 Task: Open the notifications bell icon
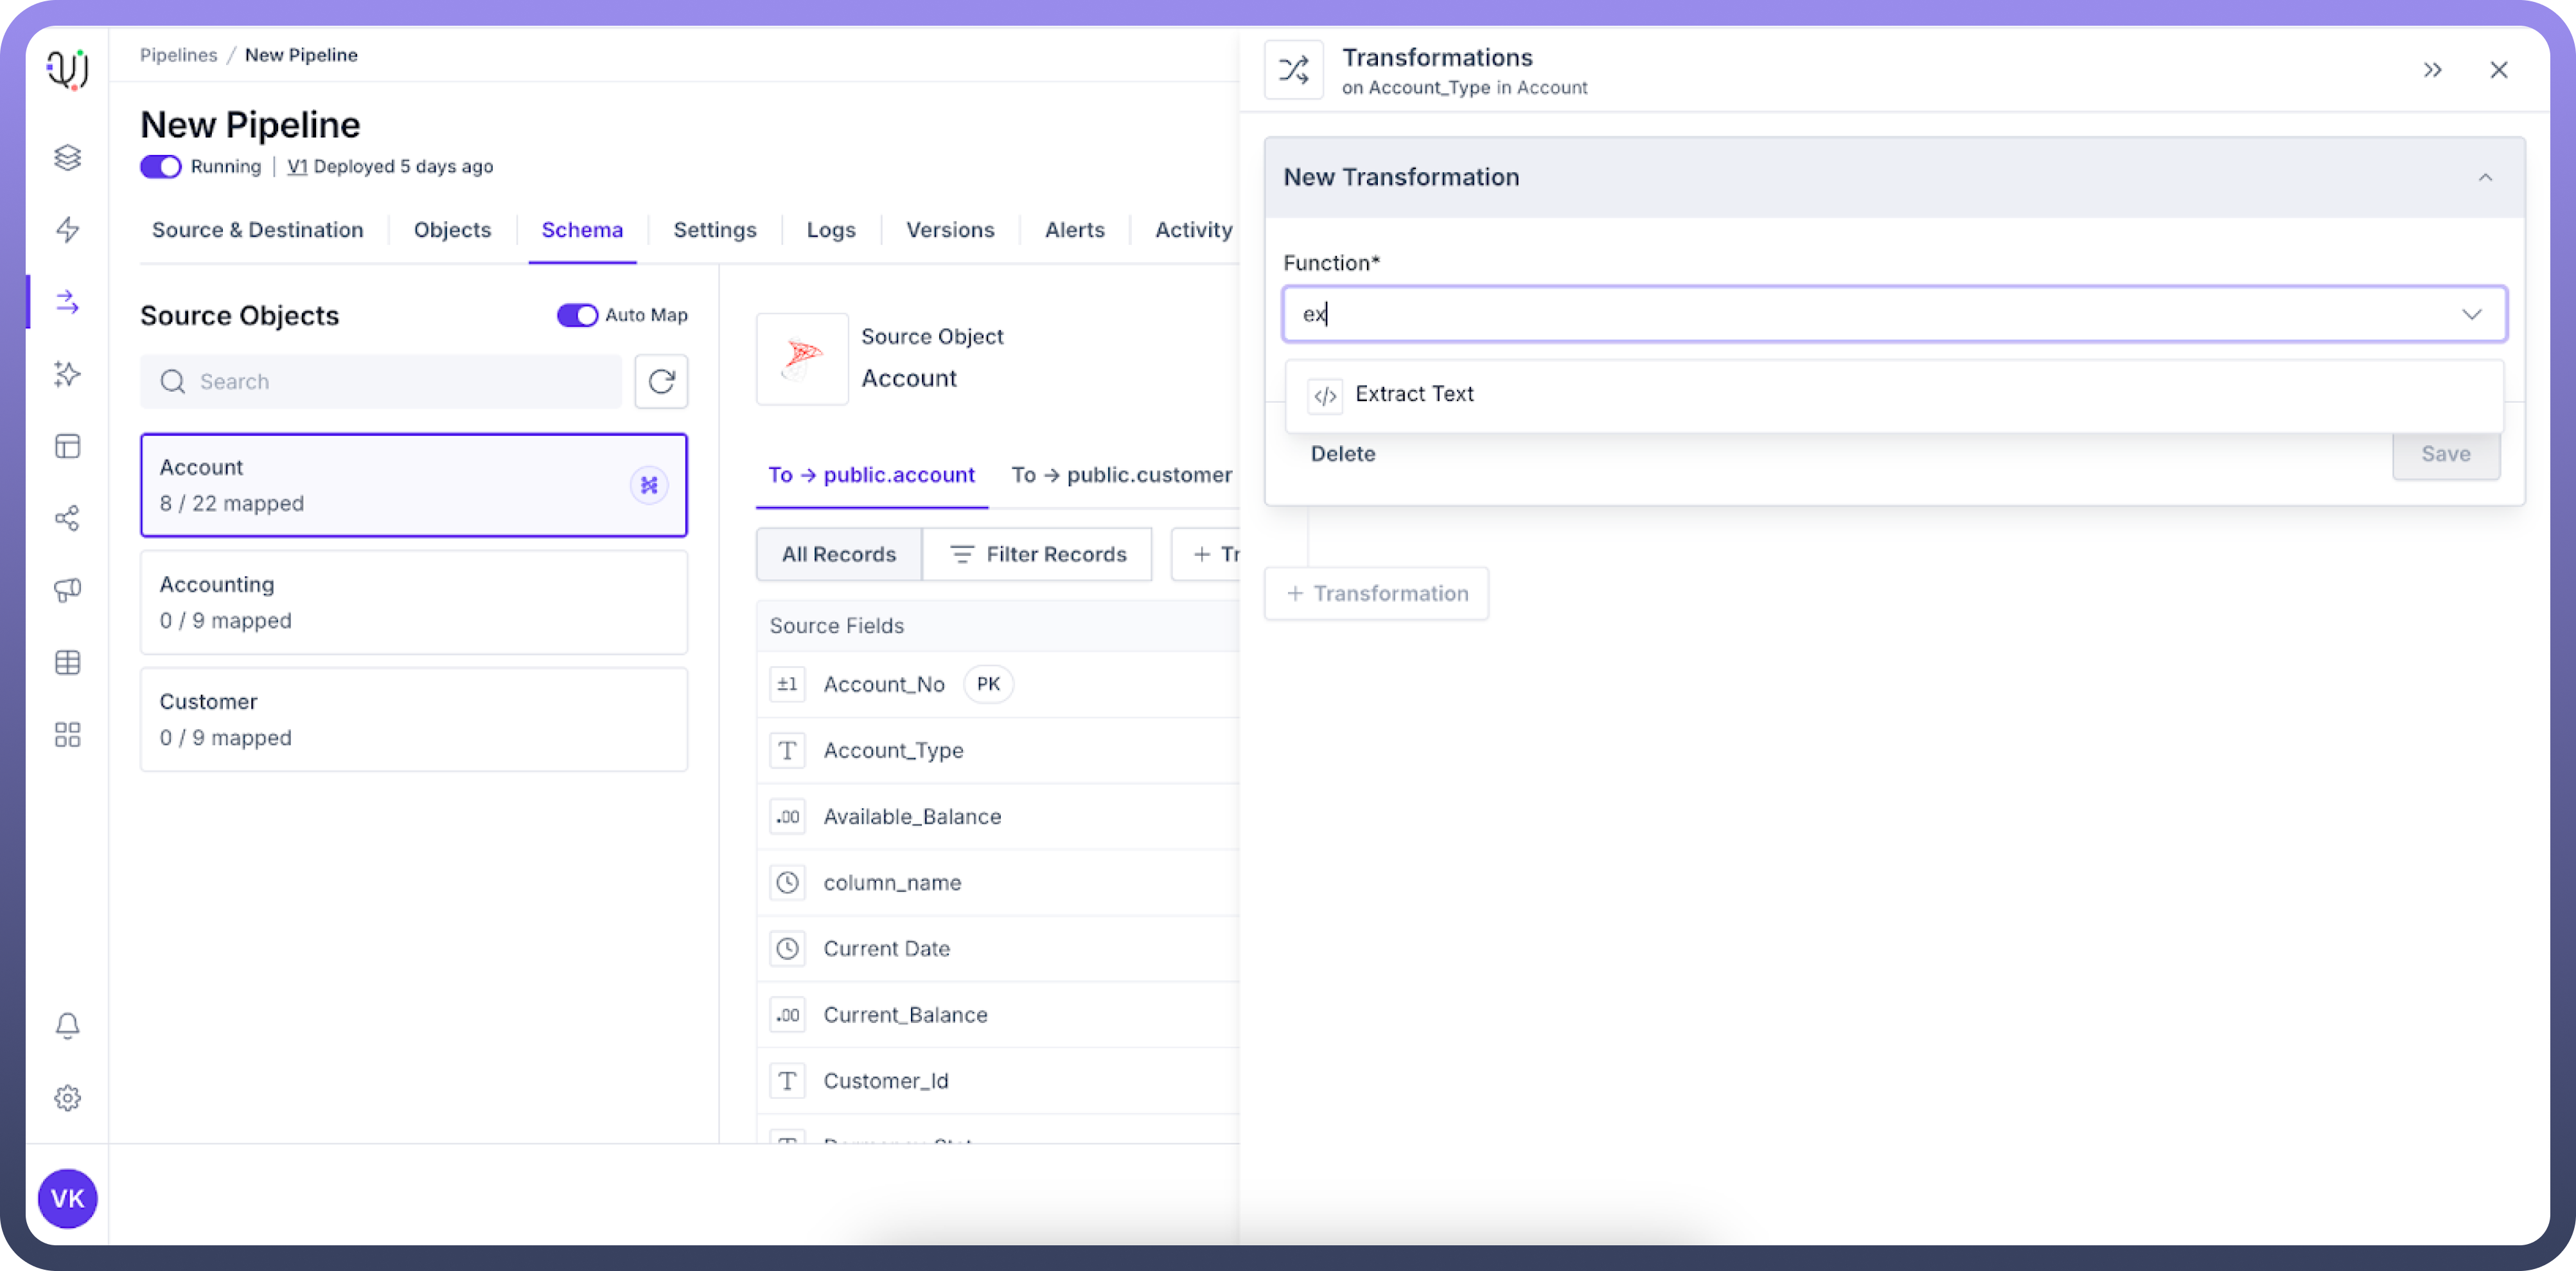[67, 1025]
